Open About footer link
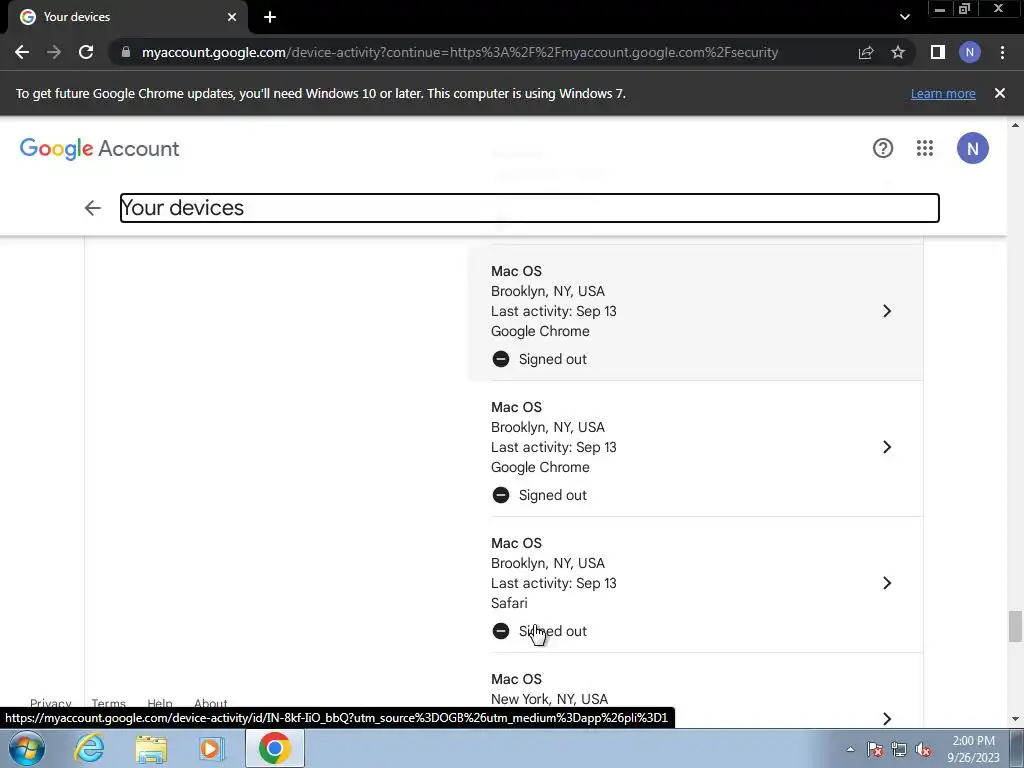The image size is (1024, 768). [x=210, y=703]
